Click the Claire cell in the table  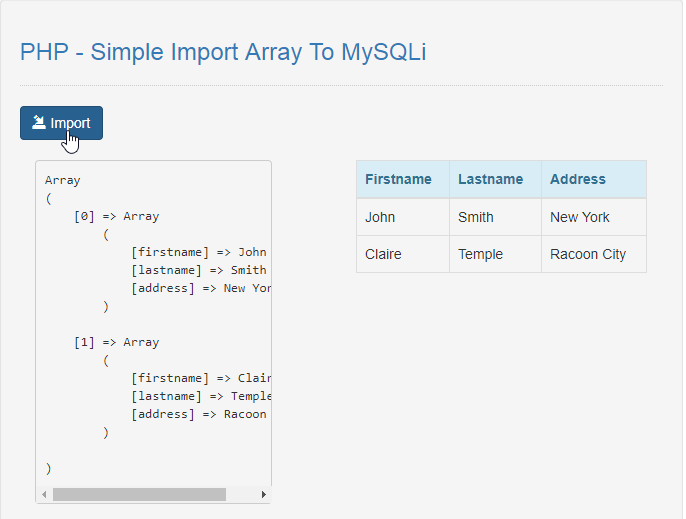(403, 254)
